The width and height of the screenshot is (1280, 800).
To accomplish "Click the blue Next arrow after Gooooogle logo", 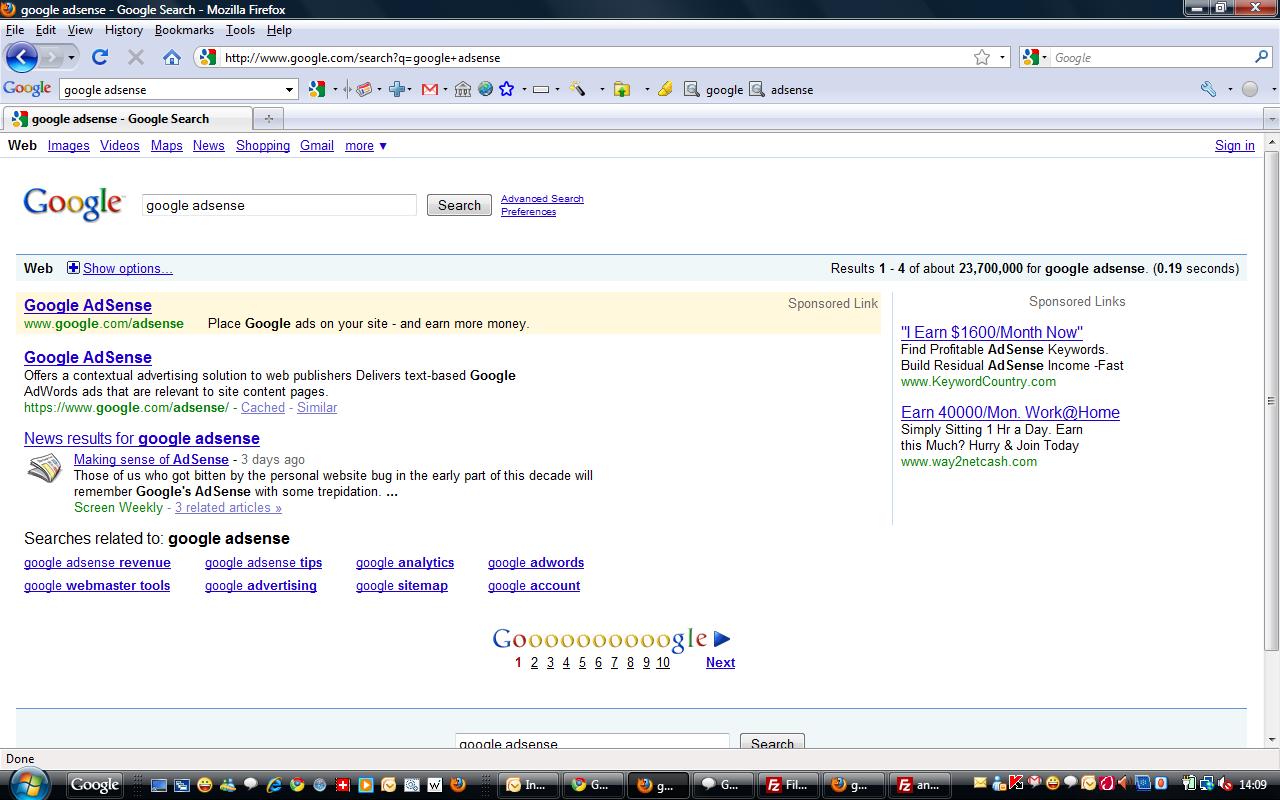I will click(722, 639).
